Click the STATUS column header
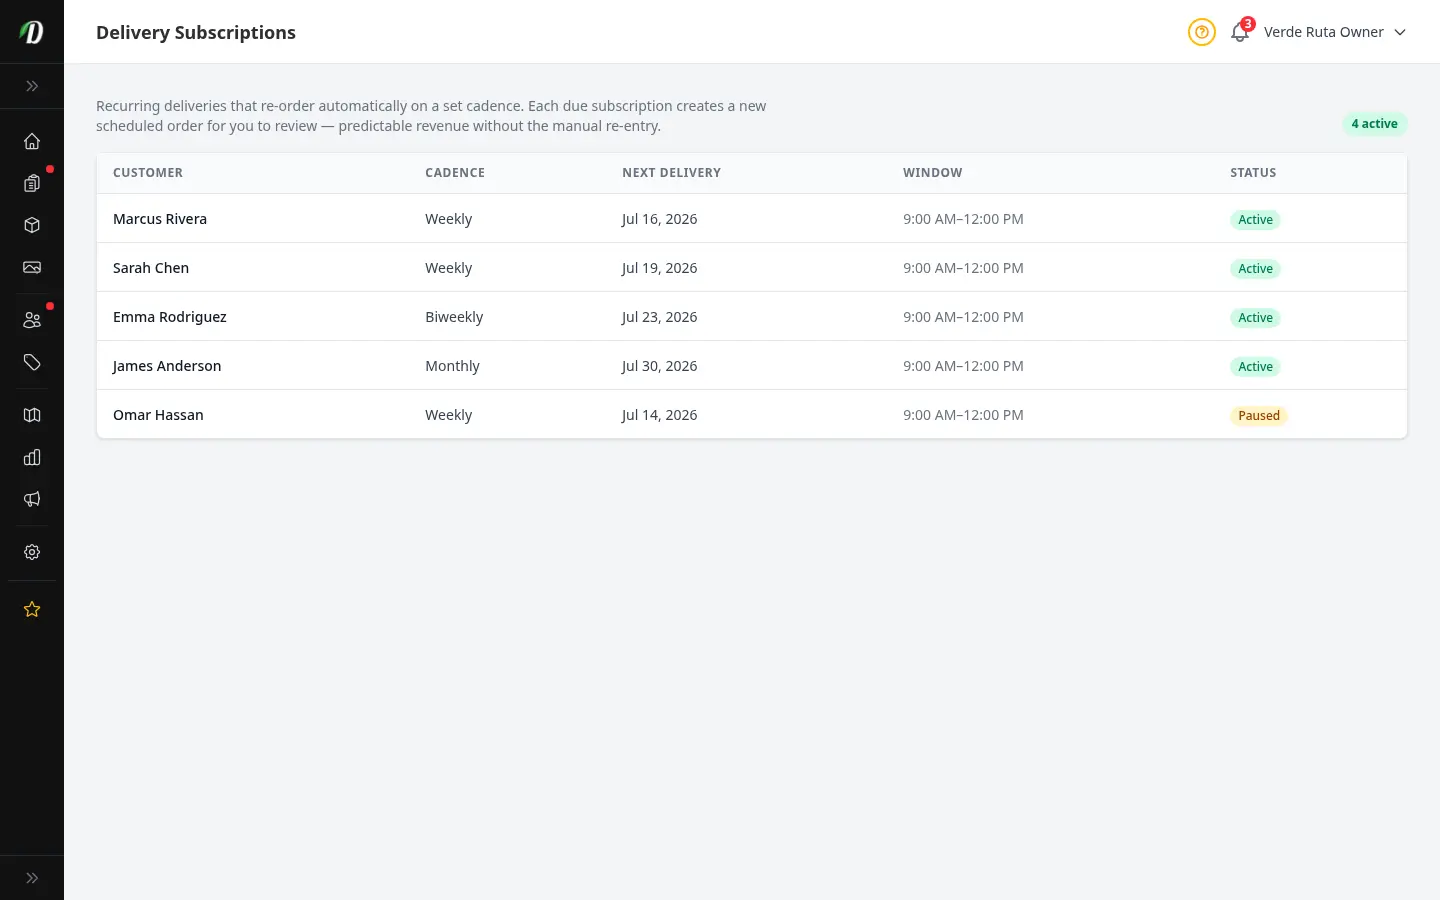 click(x=1253, y=173)
